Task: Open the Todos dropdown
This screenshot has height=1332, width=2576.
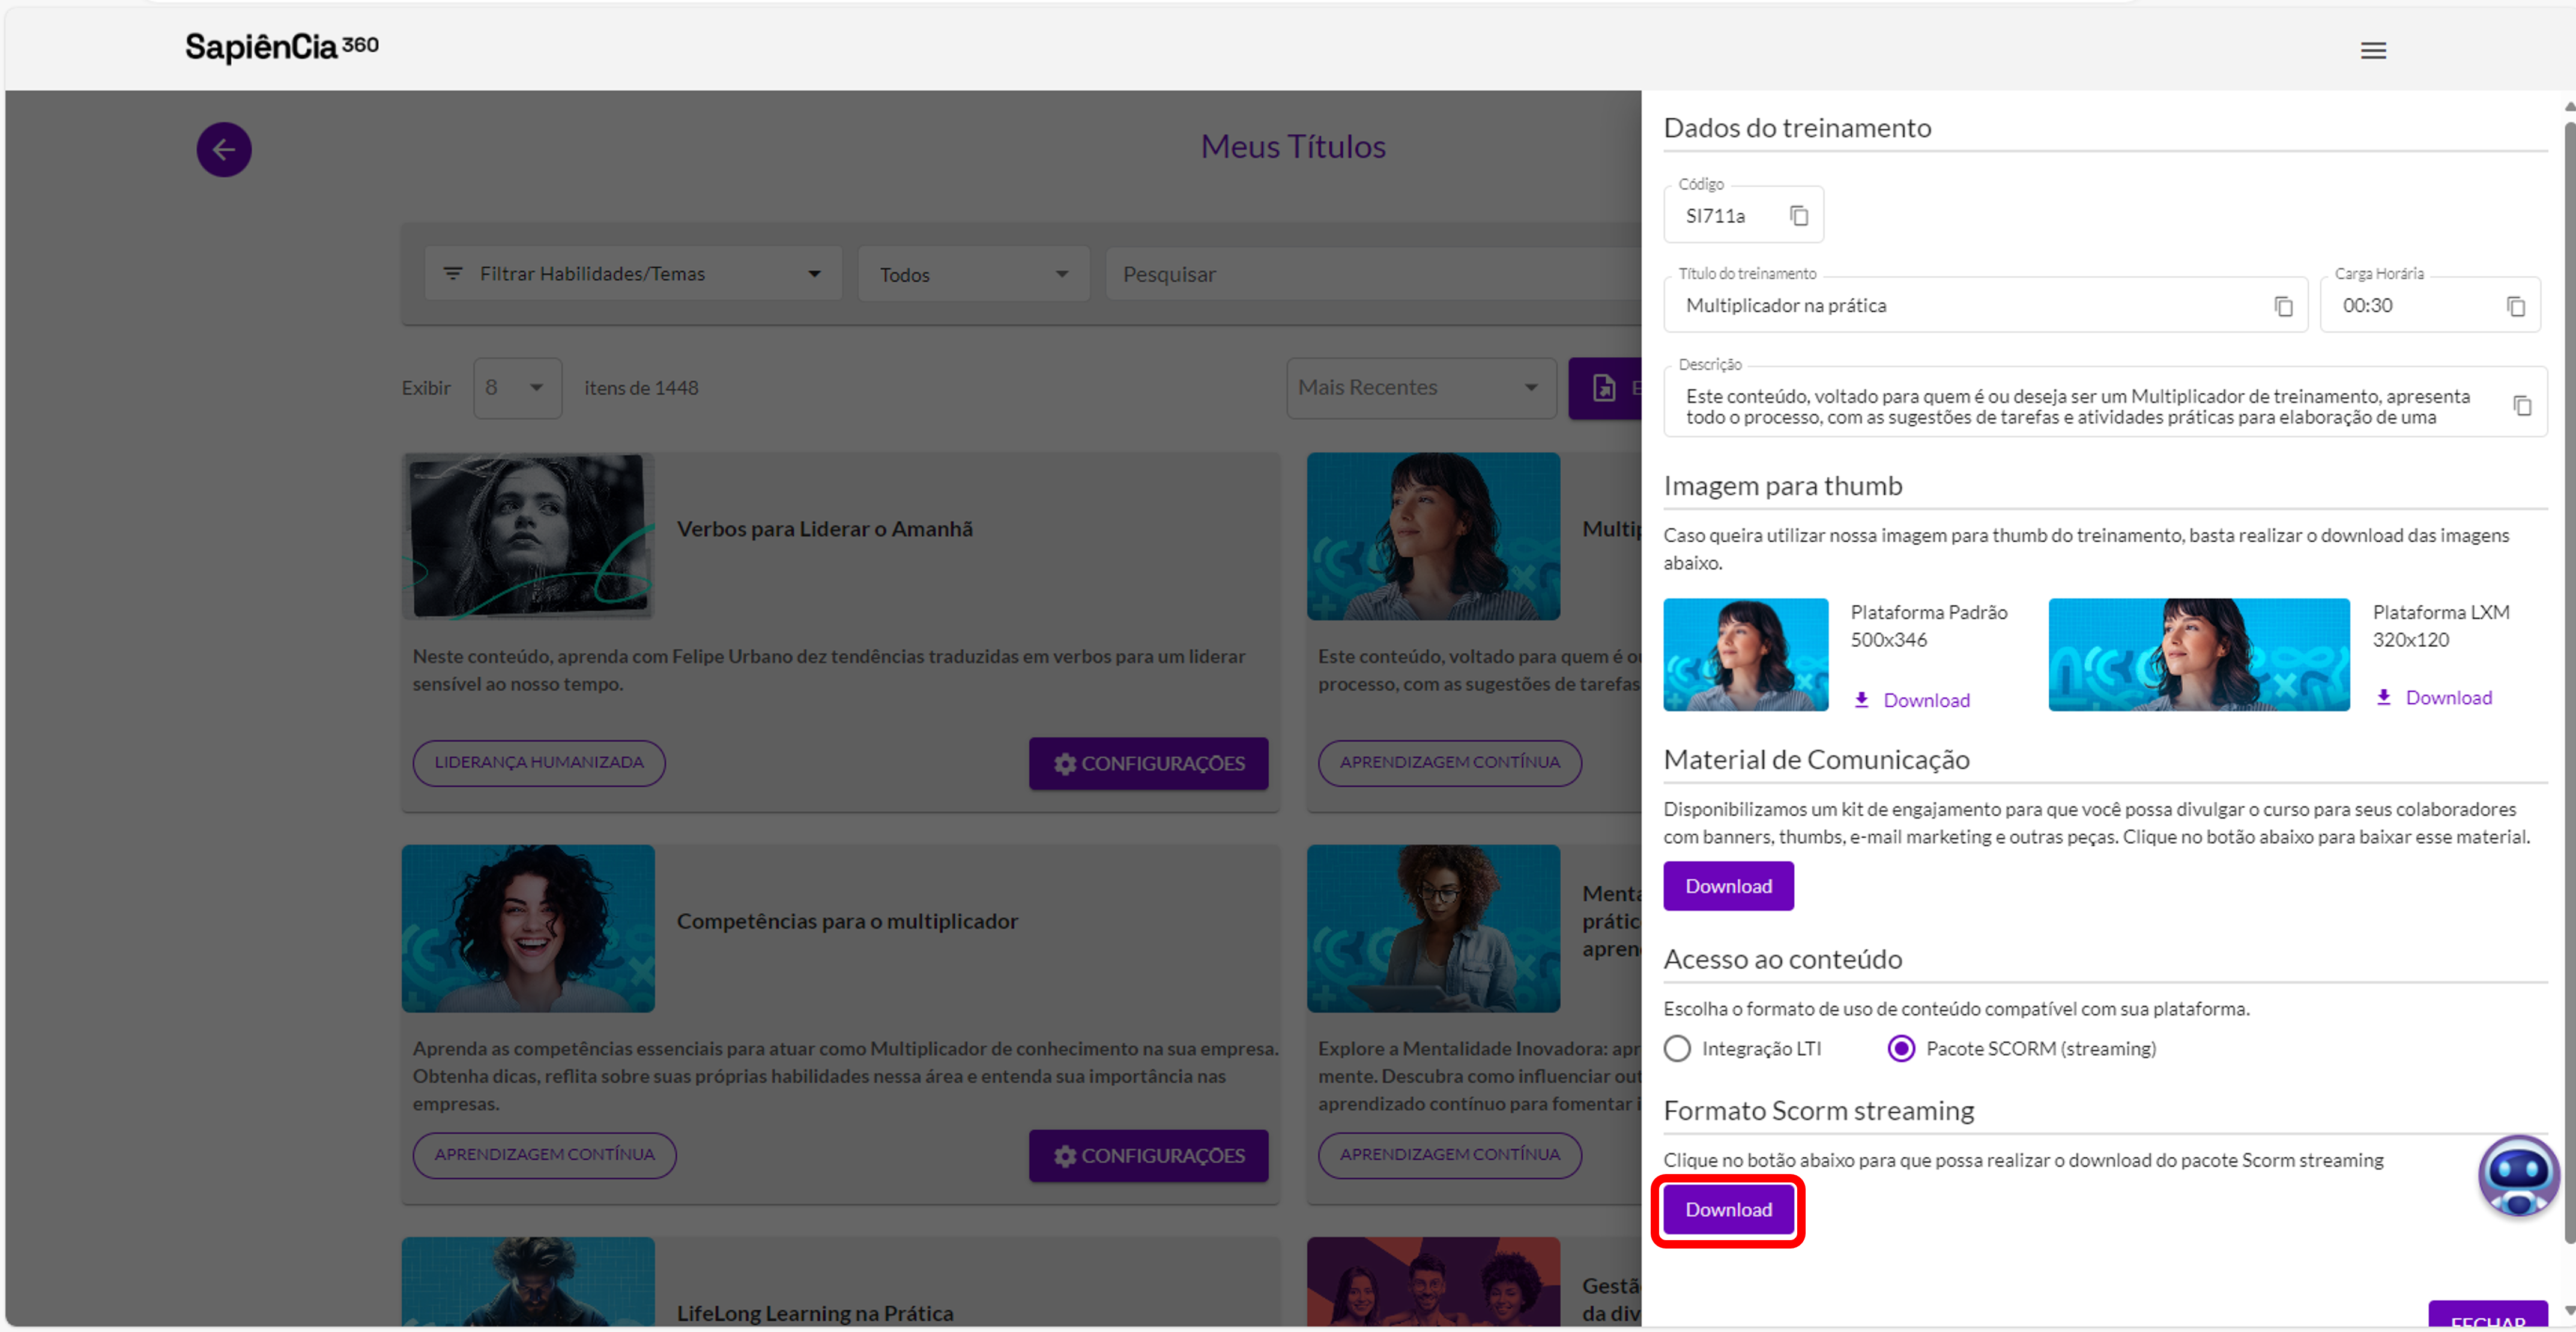Action: (973, 274)
